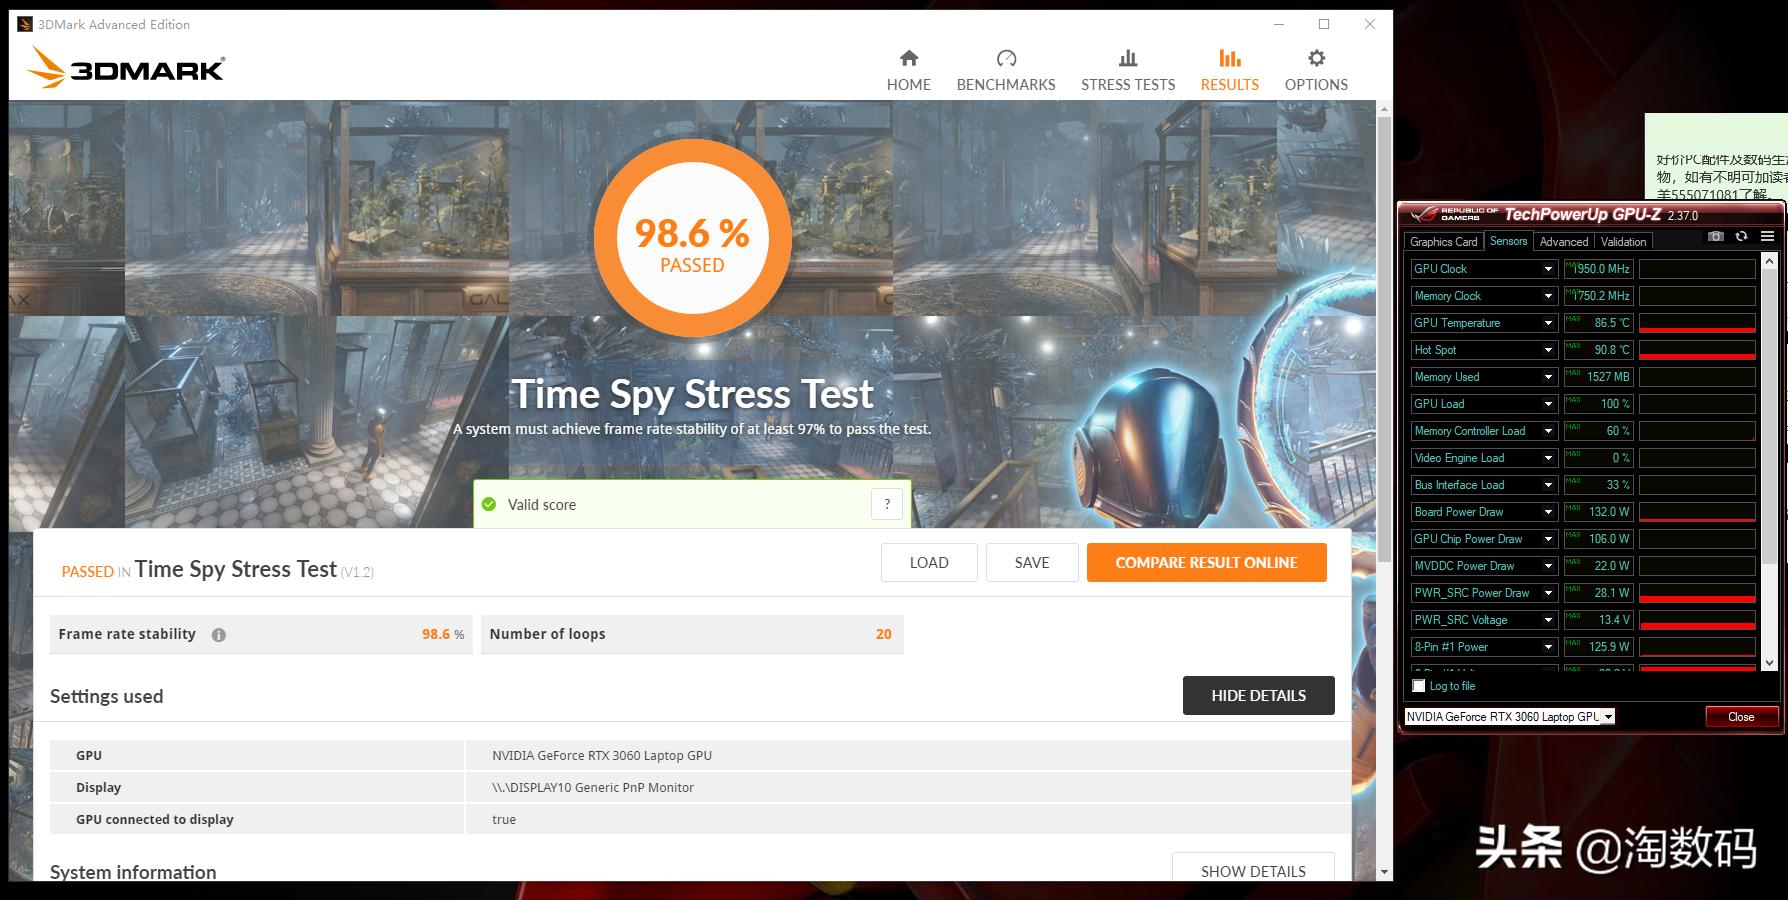Go to 3DMark Home tab
Screen dimensions: 1788x900
click(x=908, y=70)
